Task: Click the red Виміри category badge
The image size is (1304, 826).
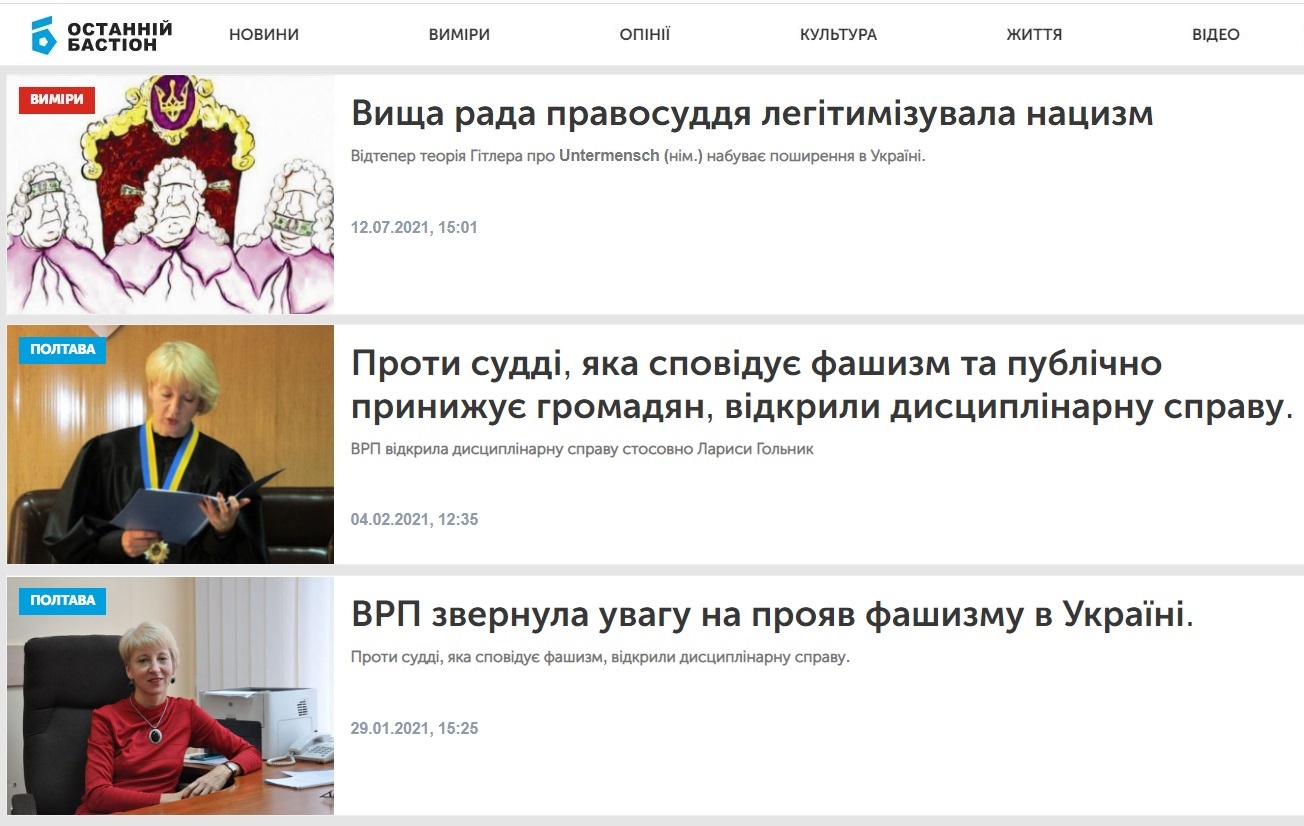Action: coord(57,99)
